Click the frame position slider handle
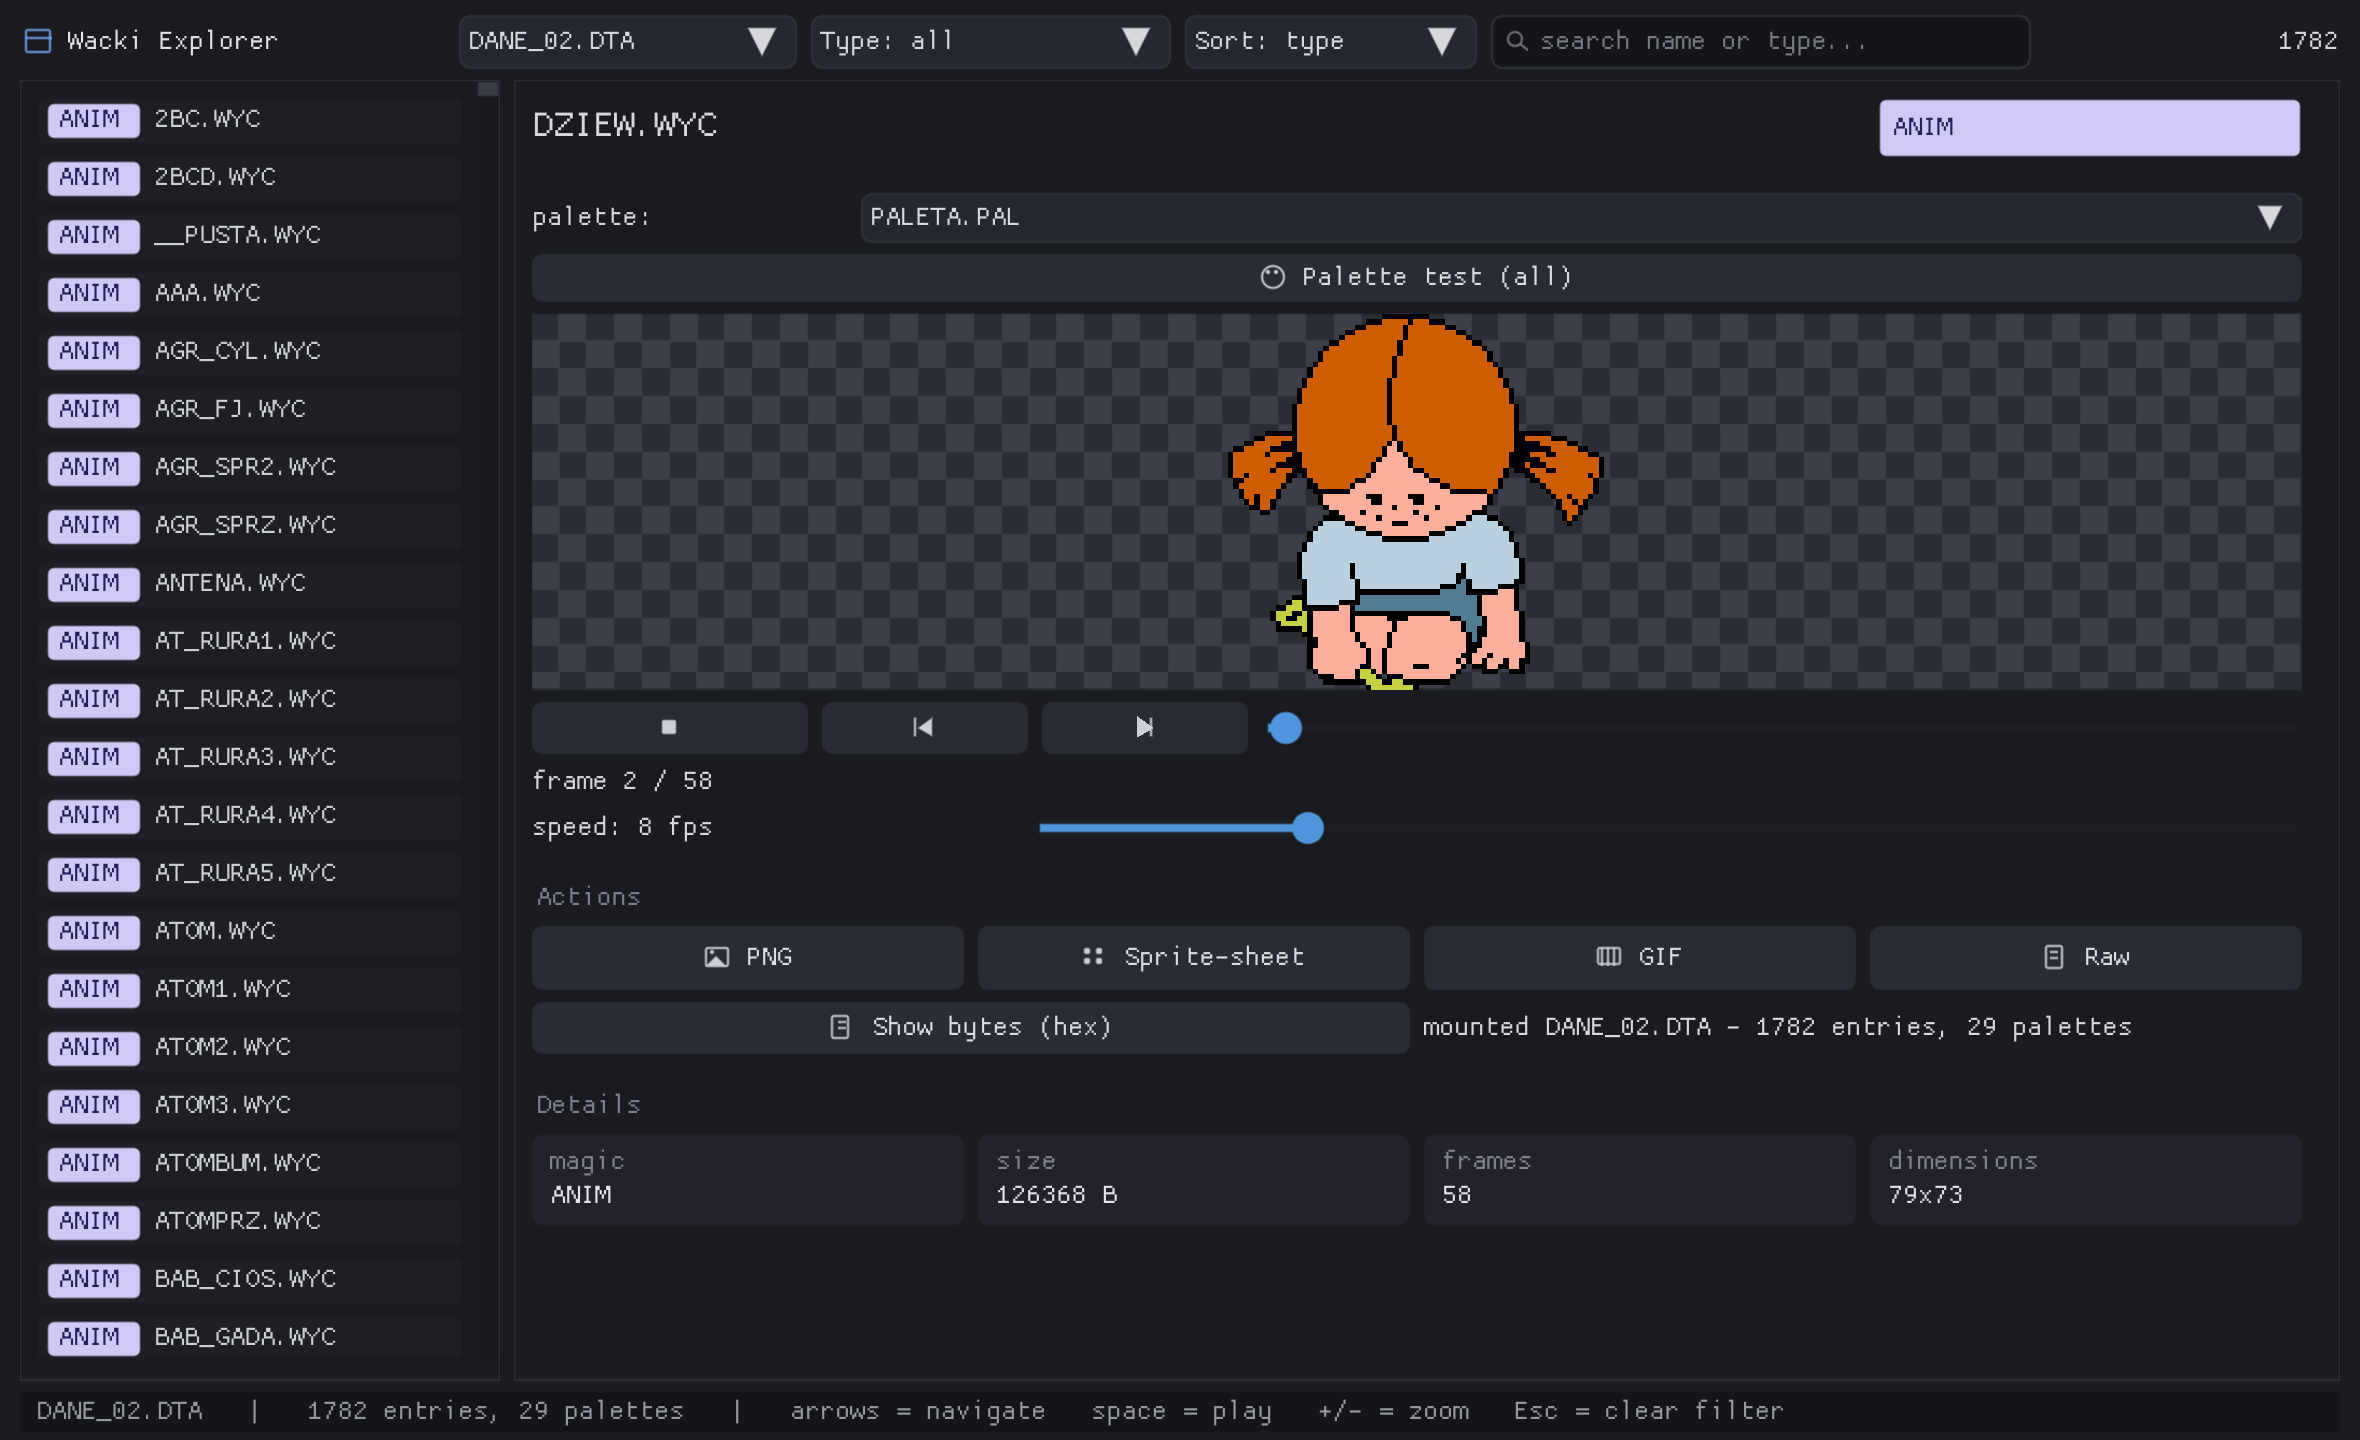Image resolution: width=2360 pixels, height=1440 pixels. [1285, 728]
